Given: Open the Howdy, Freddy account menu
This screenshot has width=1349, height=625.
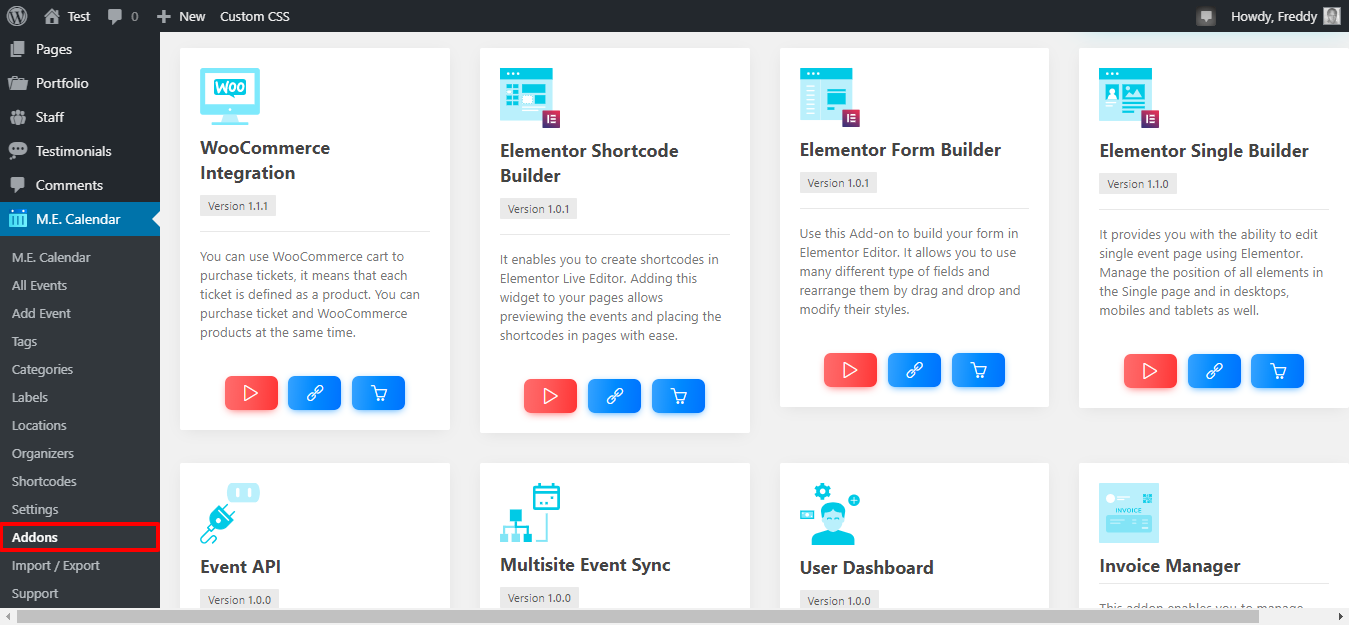Looking at the screenshot, I should [x=1285, y=16].
